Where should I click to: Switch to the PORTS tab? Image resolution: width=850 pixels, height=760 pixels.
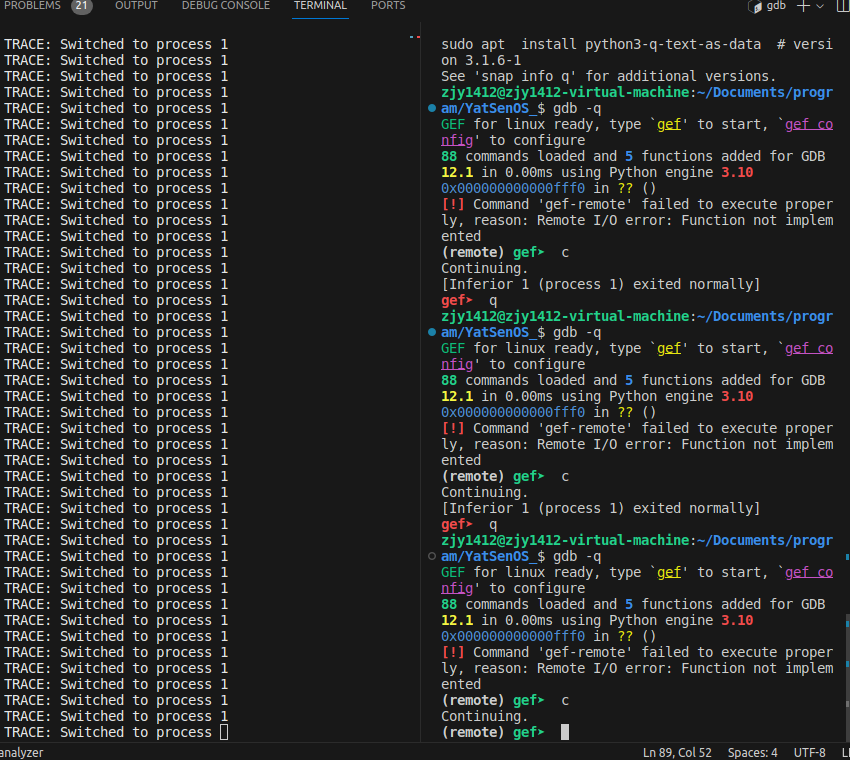pos(388,5)
